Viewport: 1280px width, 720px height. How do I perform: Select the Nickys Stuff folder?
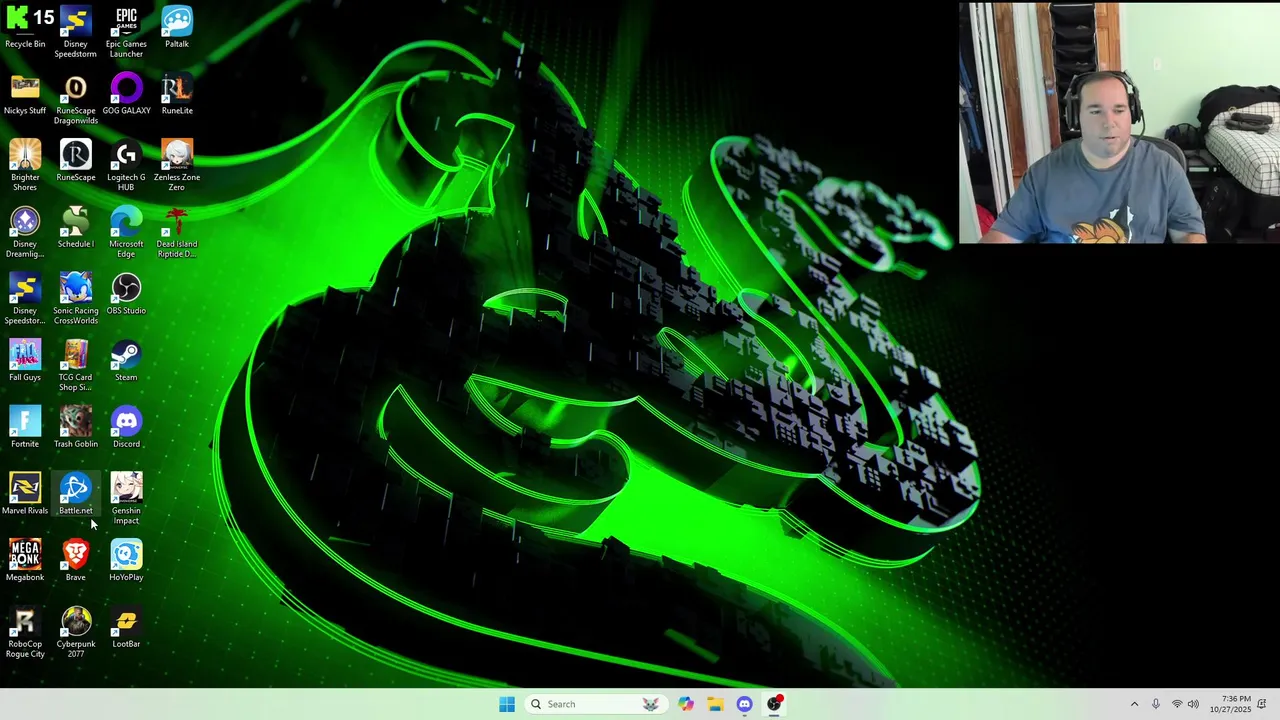coord(25,94)
